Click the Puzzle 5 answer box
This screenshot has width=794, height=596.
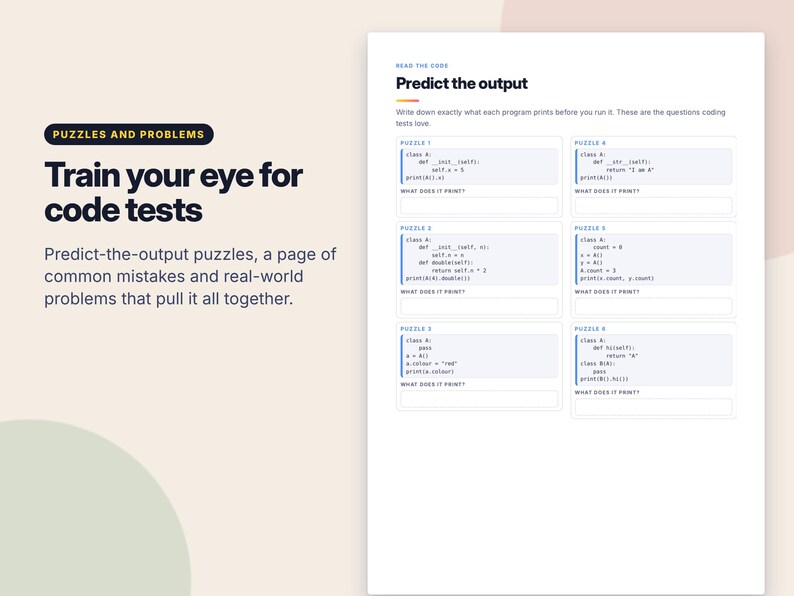(x=653, y=306)
